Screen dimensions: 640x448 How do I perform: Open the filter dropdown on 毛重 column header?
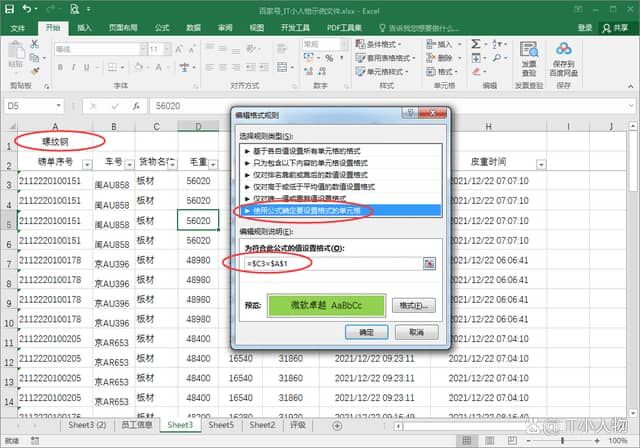click(x=213, y=163)
